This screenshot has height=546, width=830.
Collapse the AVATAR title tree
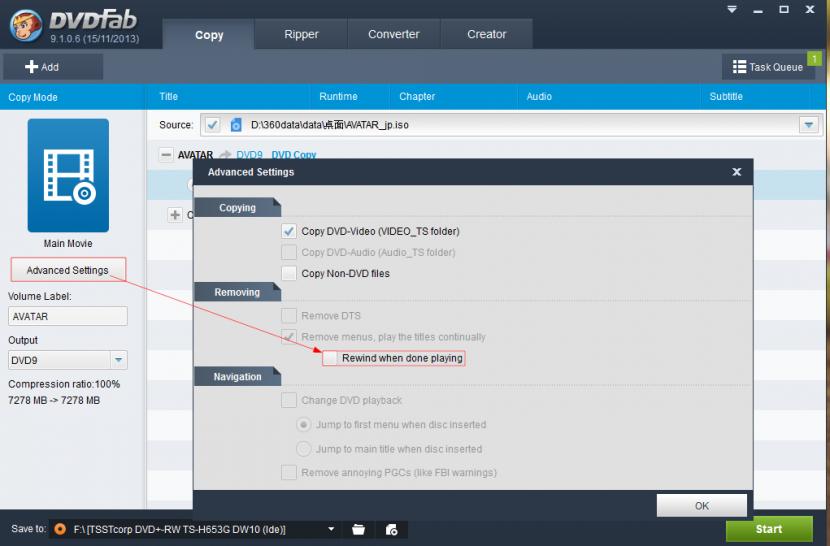point(166,155)
